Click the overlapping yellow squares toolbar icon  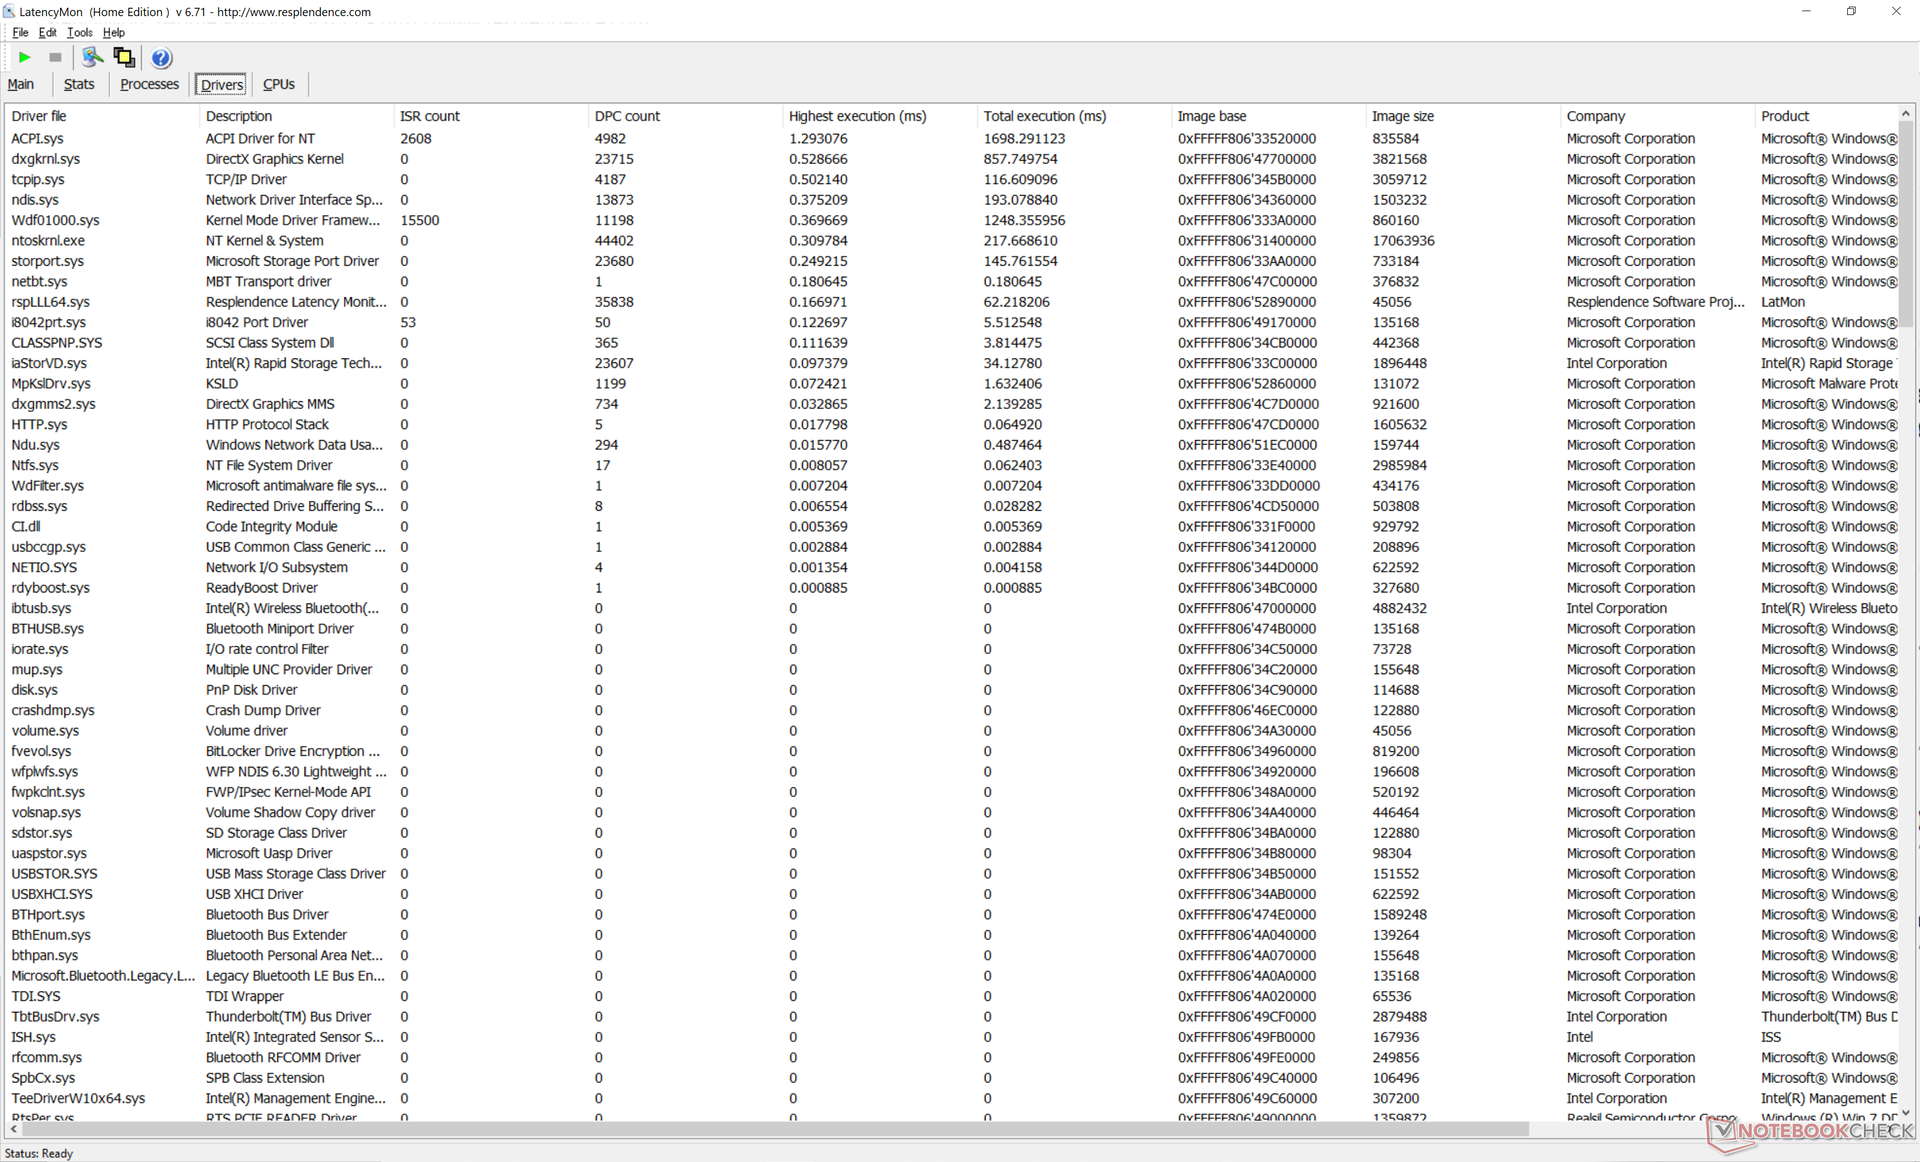pos(124,58)
